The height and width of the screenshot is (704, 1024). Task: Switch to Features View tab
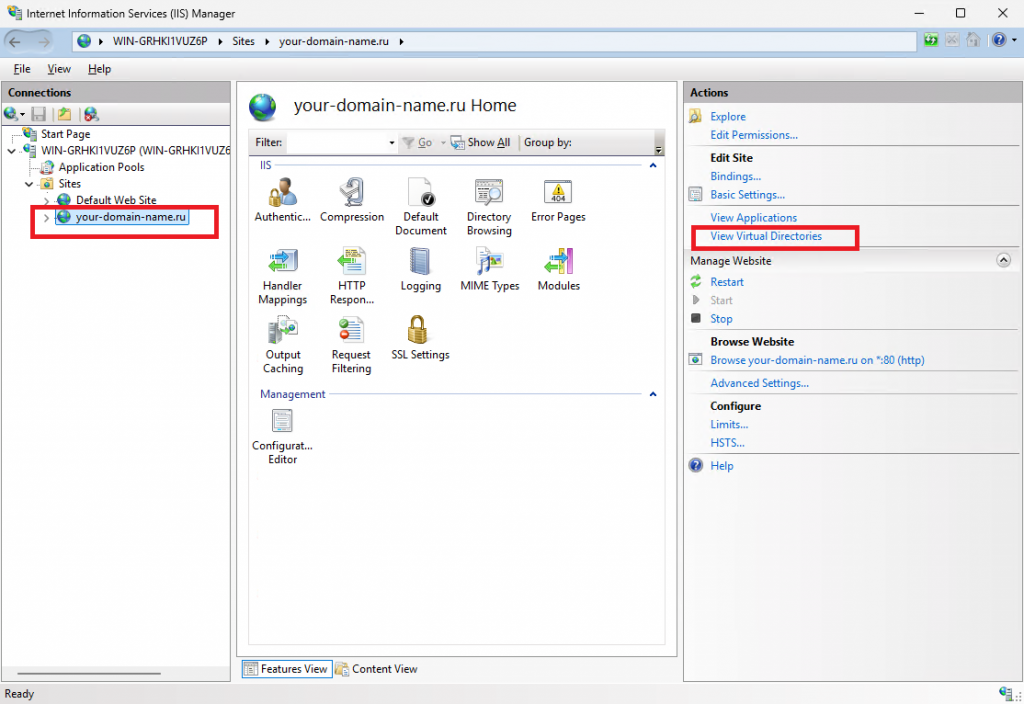[287, 669]
